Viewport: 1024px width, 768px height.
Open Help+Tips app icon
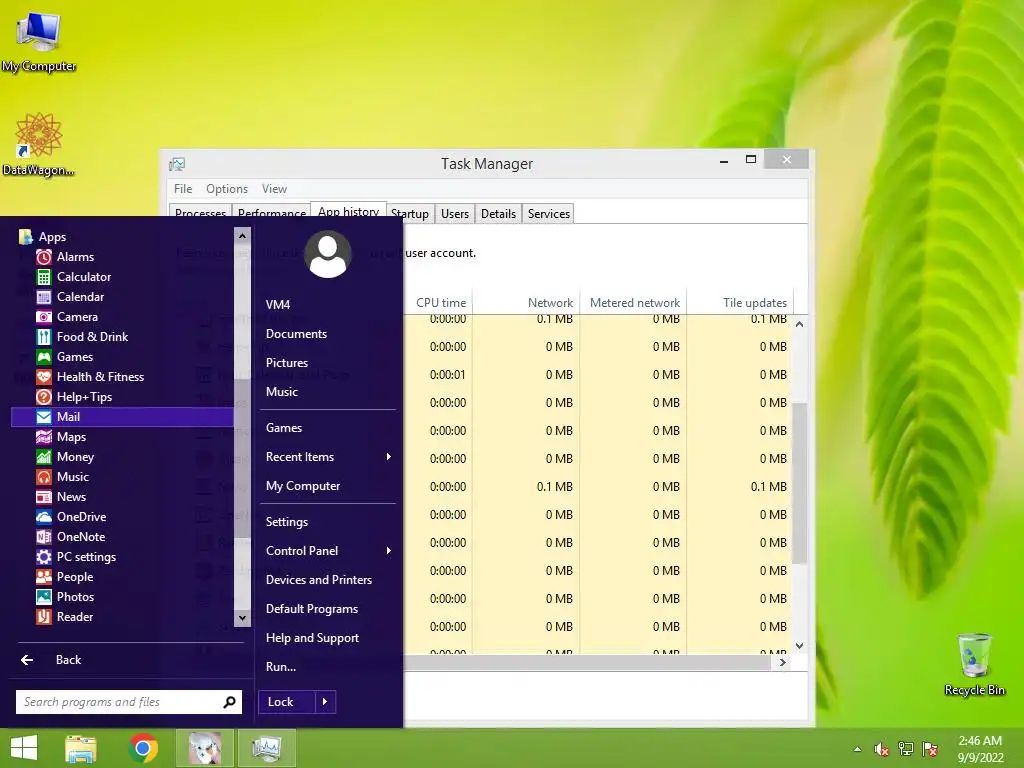click(44, 397)
